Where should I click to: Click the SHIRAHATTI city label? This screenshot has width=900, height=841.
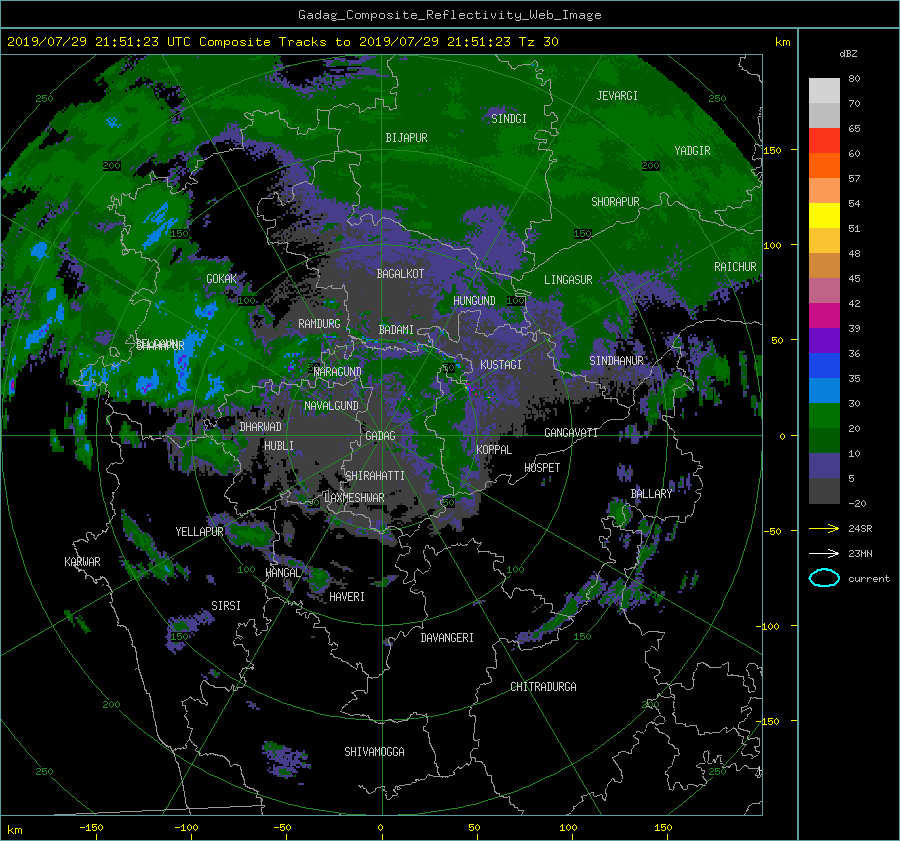pyautogui.click(x=375, y=476)
